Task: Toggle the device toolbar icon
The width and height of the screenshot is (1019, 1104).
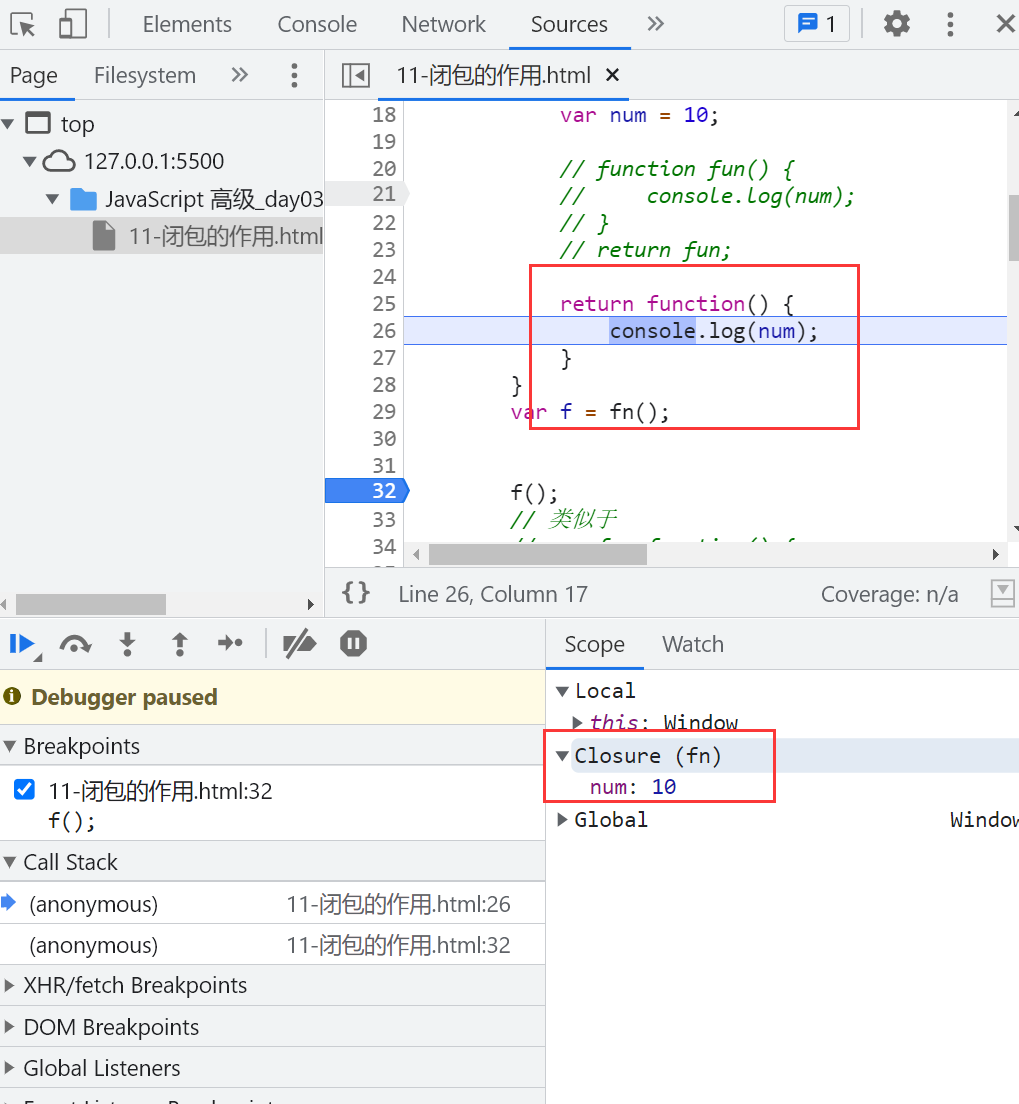Action: (73, 24)
